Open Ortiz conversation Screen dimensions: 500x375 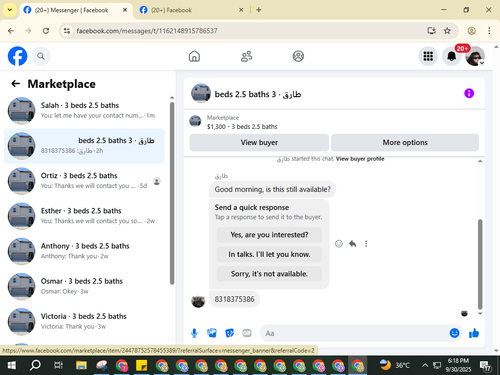tap(84, 181)
